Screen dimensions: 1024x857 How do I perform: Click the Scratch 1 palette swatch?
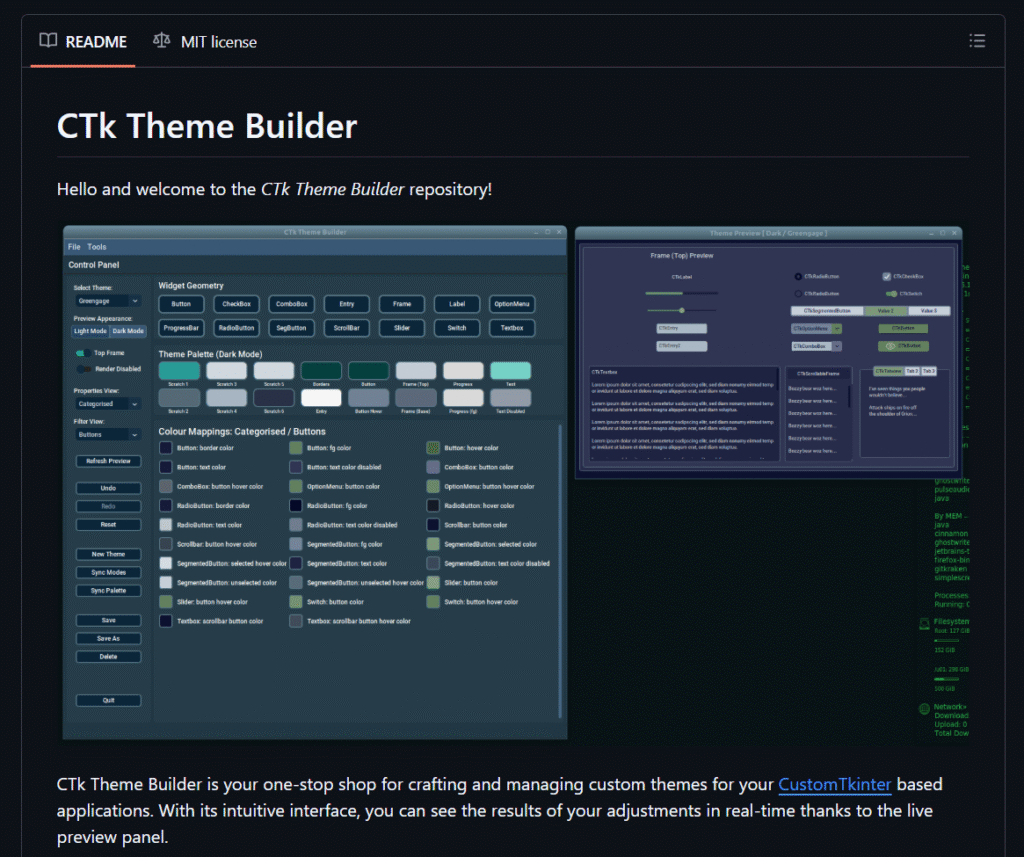click(x=179, y=370)
